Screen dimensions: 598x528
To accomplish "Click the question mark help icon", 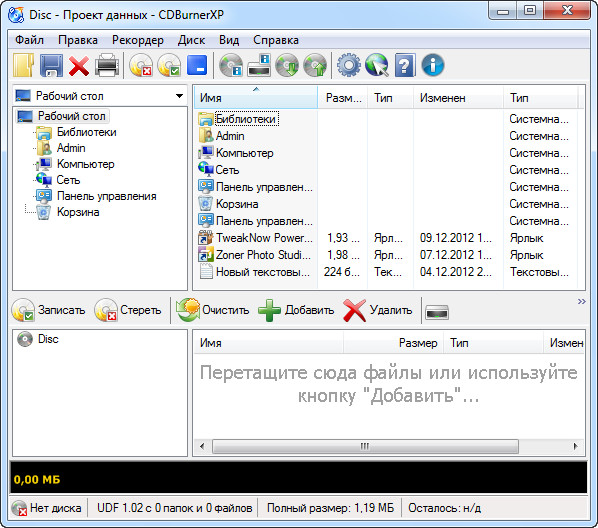I will coord(405,65).
